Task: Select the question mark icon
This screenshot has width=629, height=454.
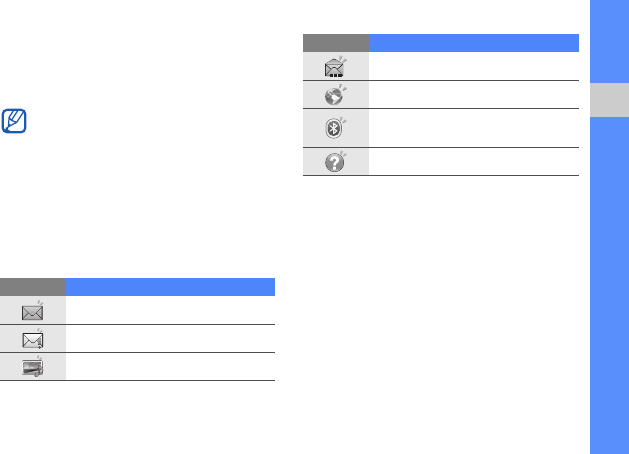Action: 336,162
